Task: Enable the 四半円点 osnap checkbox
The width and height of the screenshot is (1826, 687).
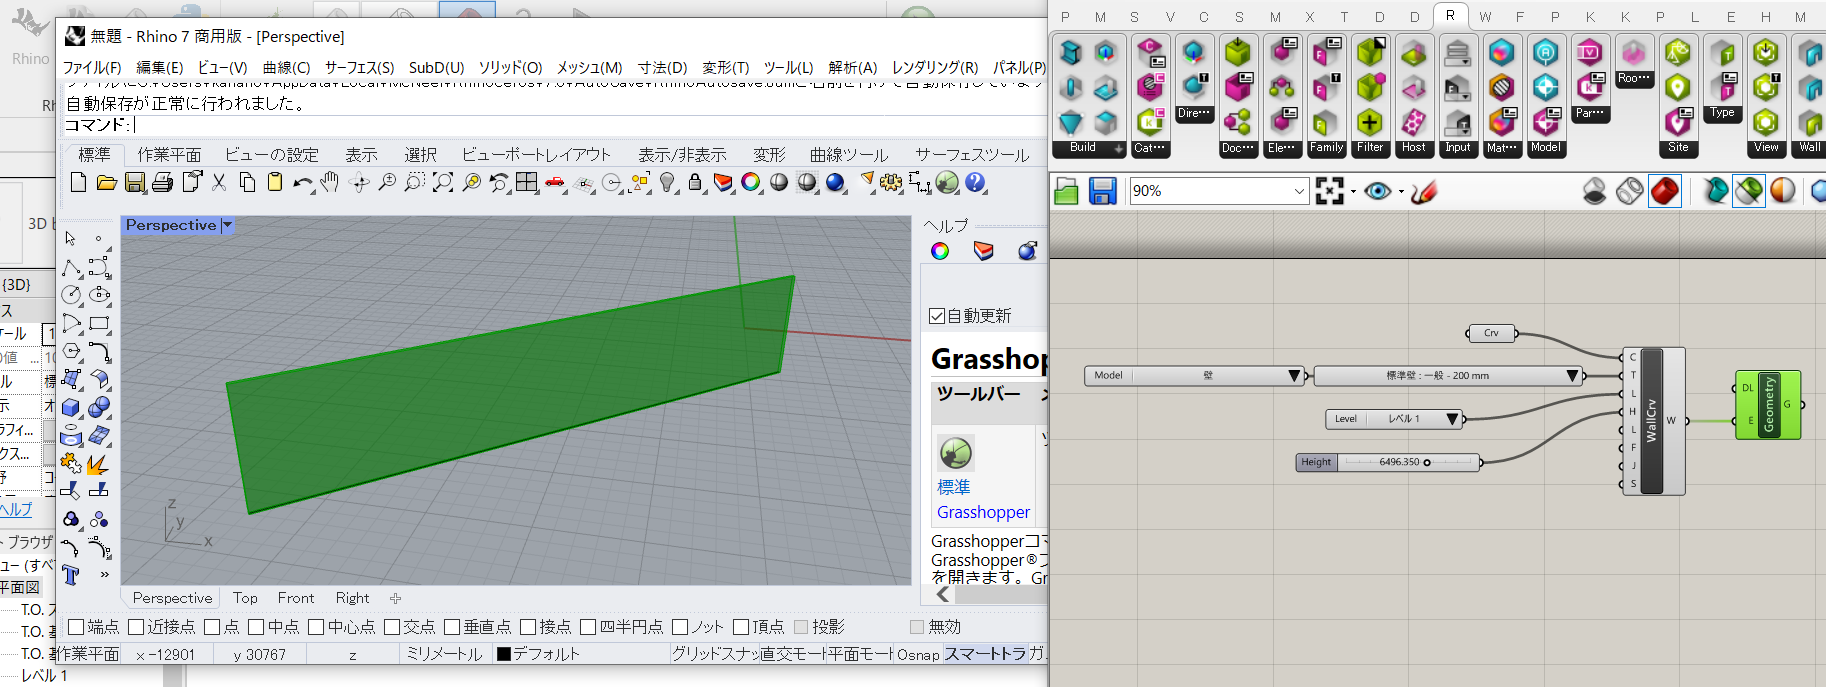Action: pos(588,627)
